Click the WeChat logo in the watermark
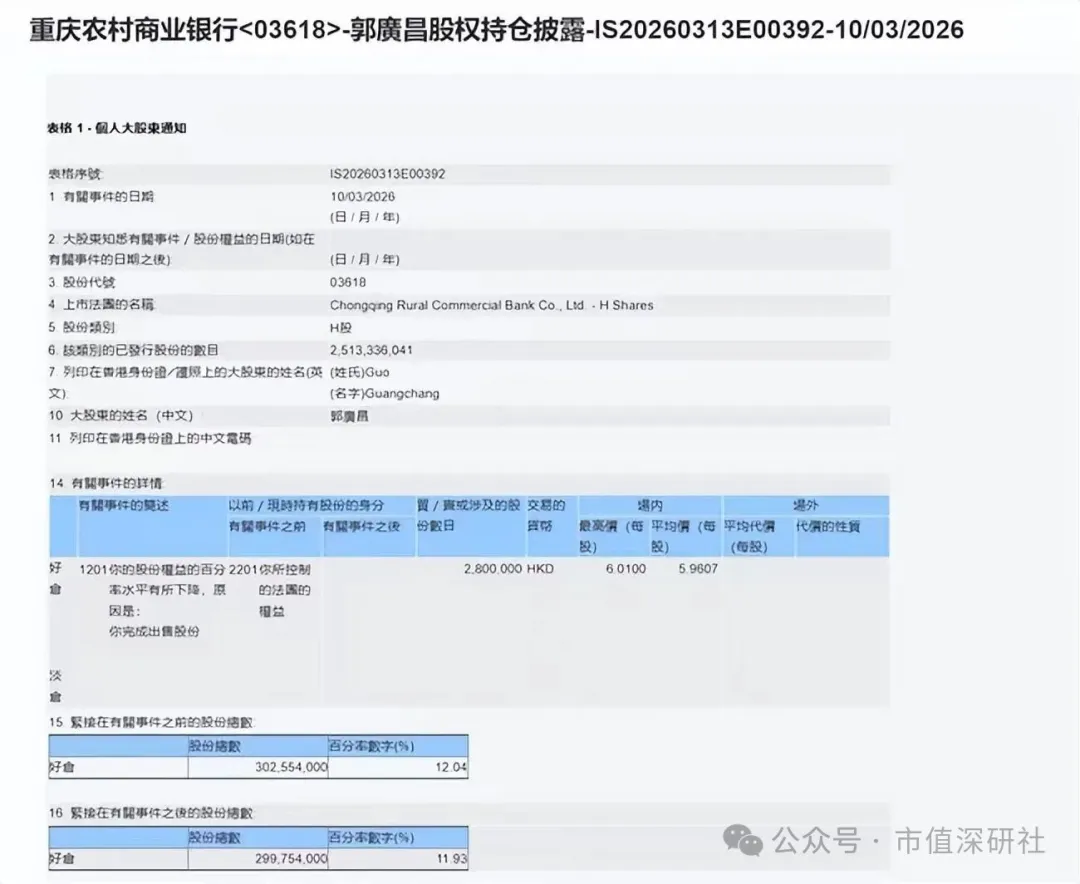 tap(743, 841)
